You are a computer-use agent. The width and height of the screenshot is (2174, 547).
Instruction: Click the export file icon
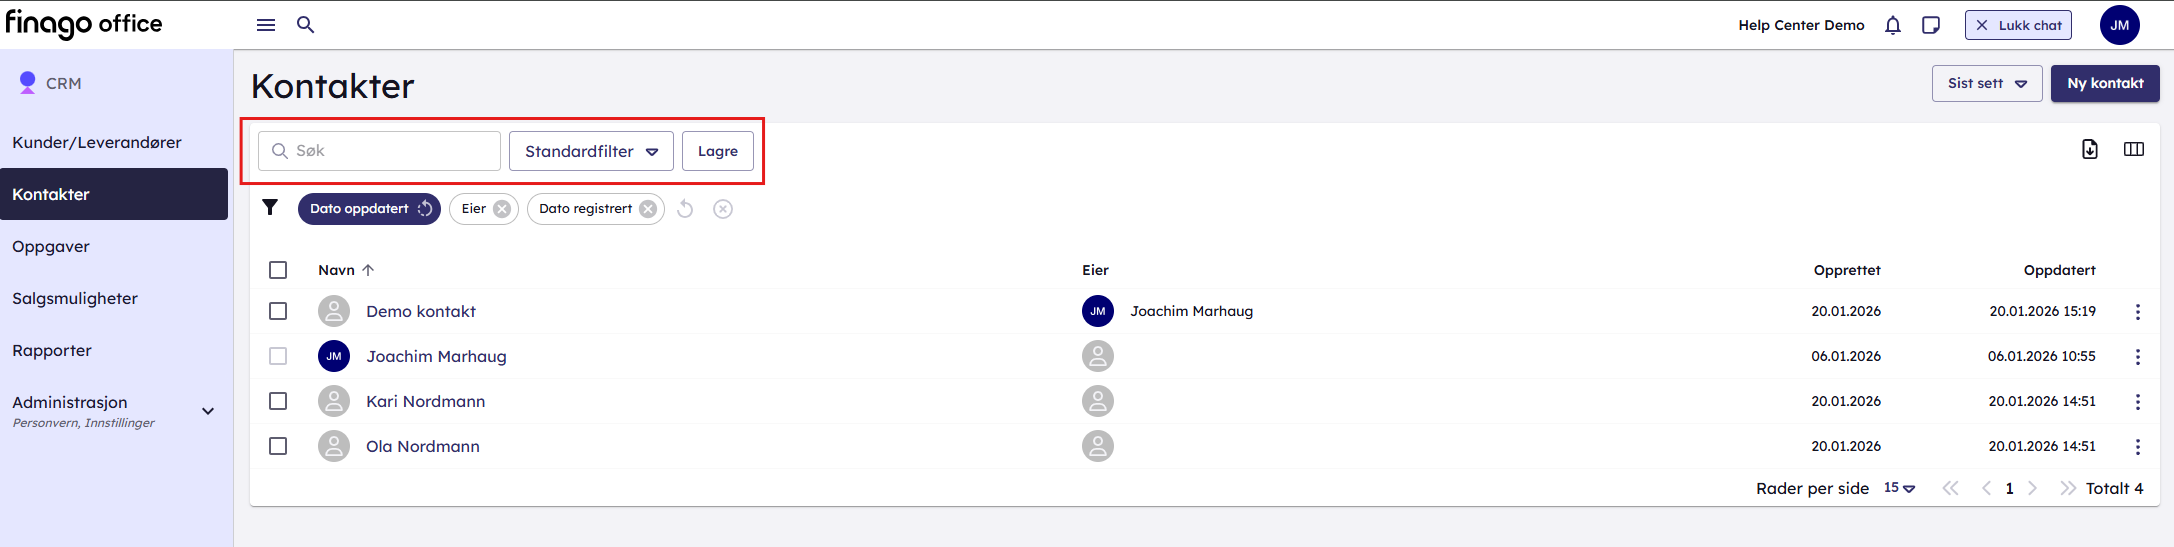point(2089,149)
